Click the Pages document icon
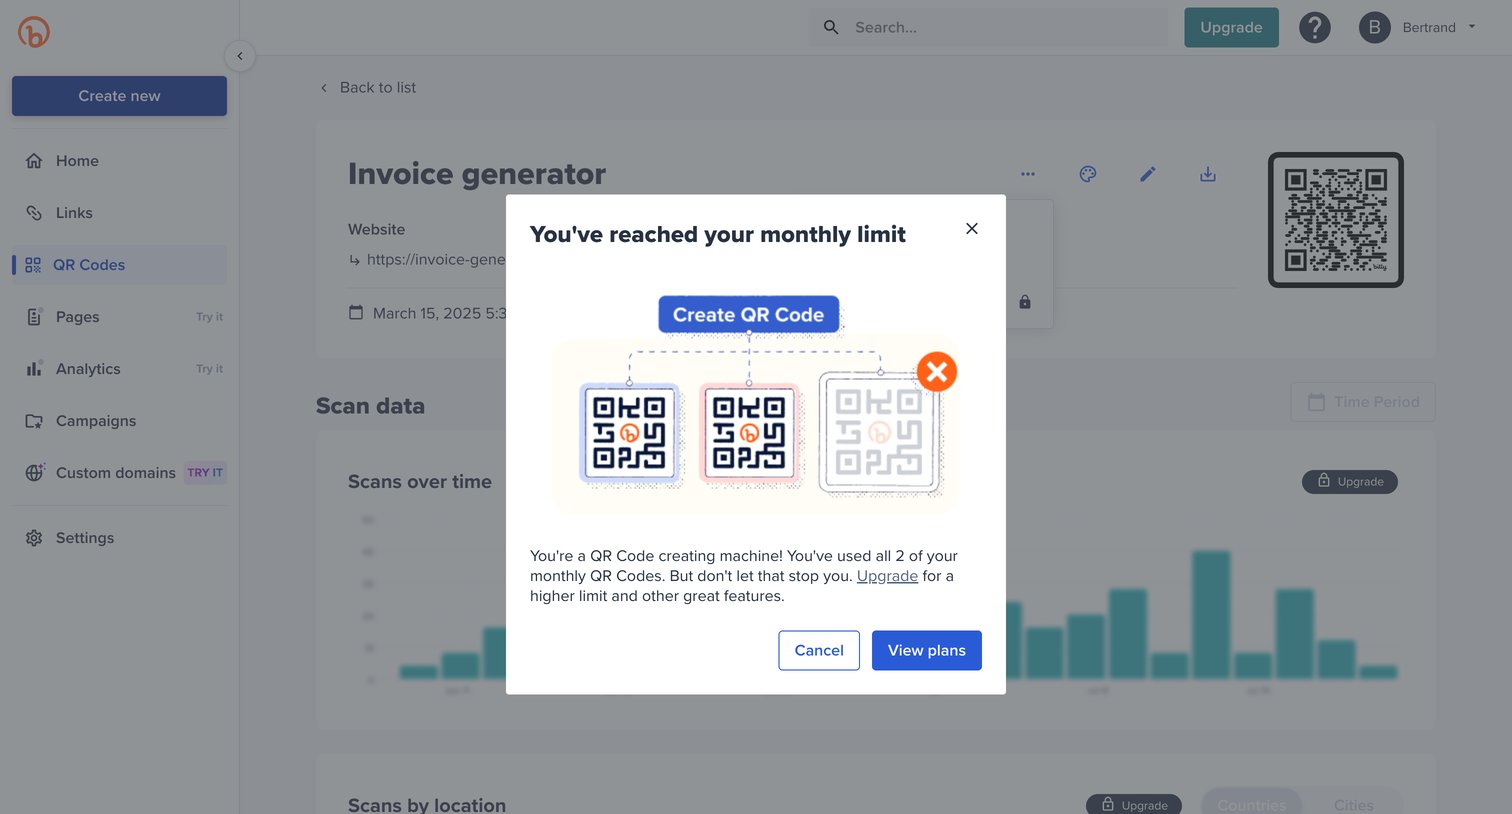This screenshot has width=1512, height=814. 34,317
